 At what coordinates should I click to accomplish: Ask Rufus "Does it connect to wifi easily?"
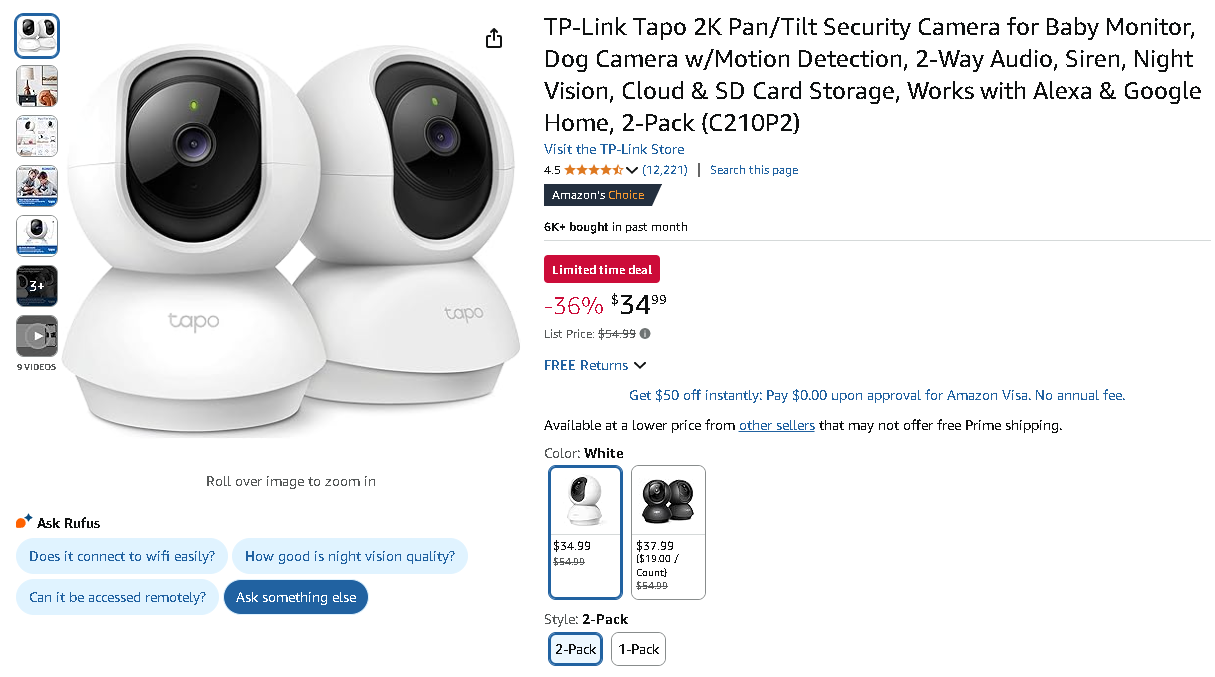[x=122, y=556]
